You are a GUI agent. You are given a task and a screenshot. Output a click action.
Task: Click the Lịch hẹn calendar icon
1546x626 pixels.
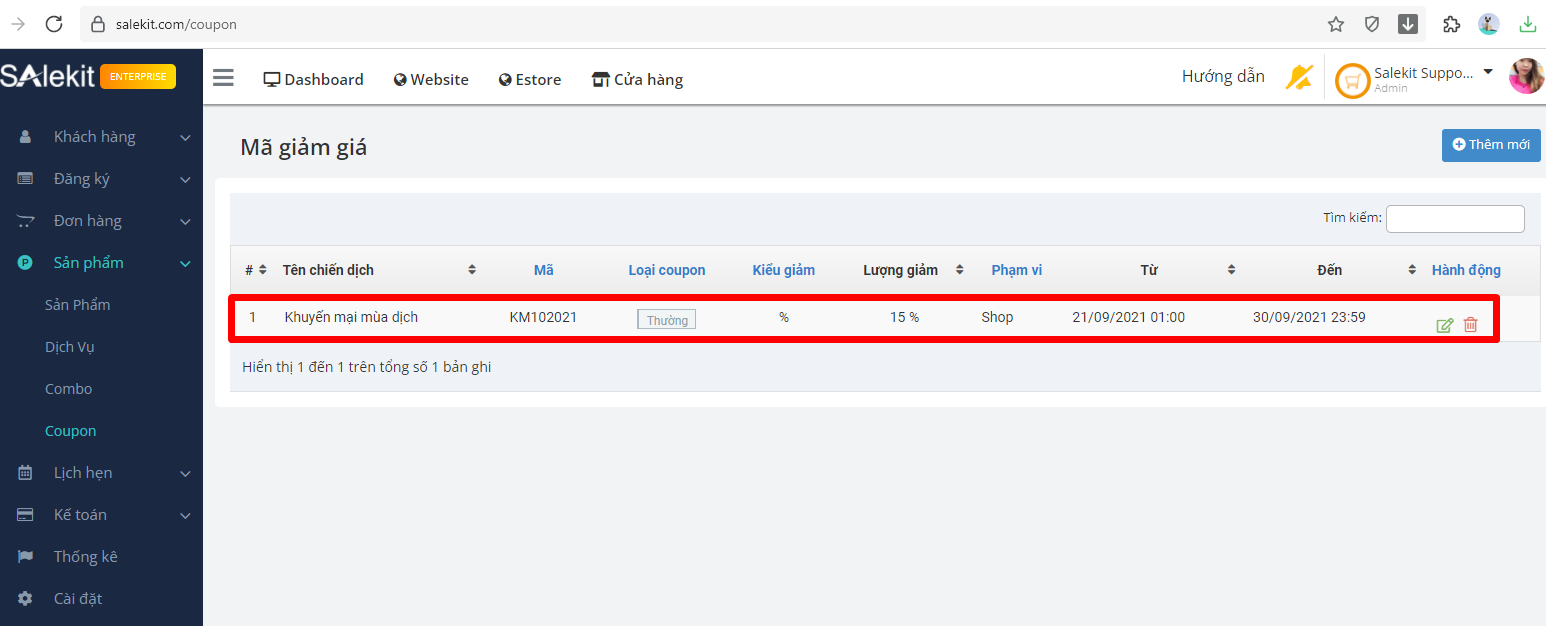coord(26,473)
